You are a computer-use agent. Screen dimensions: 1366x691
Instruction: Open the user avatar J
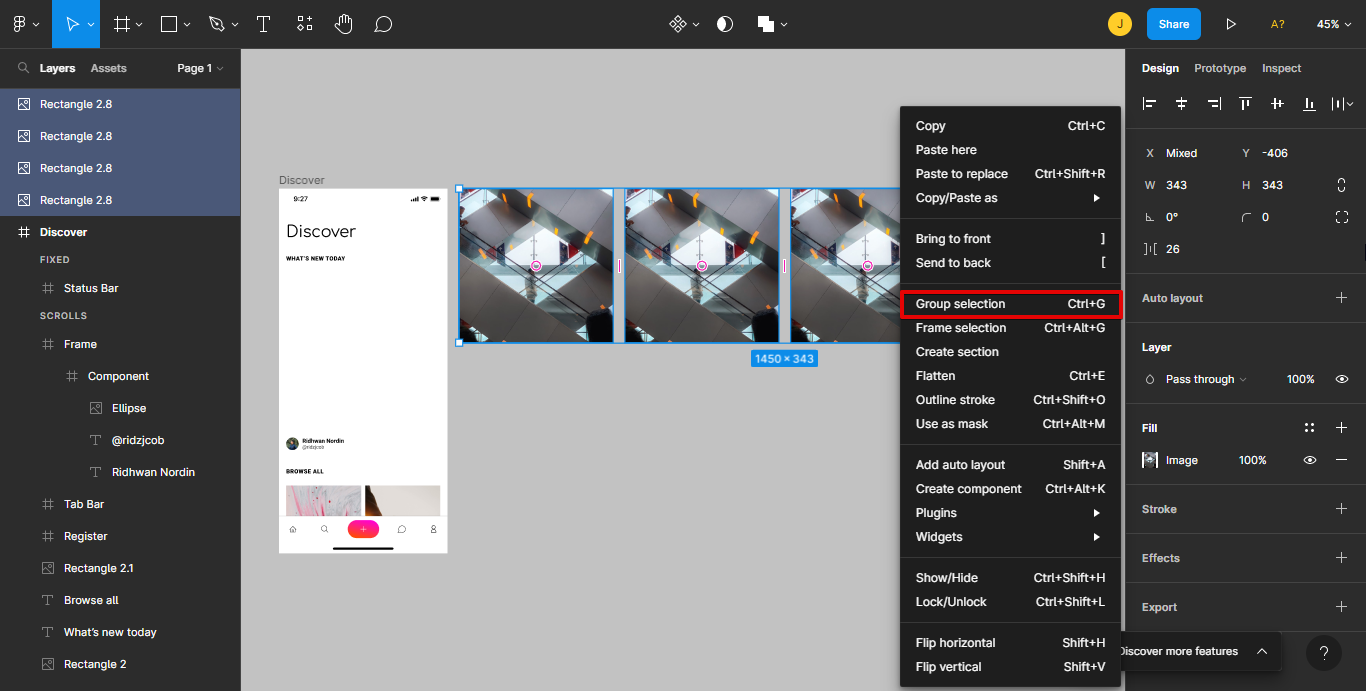tap(1120, 24)
